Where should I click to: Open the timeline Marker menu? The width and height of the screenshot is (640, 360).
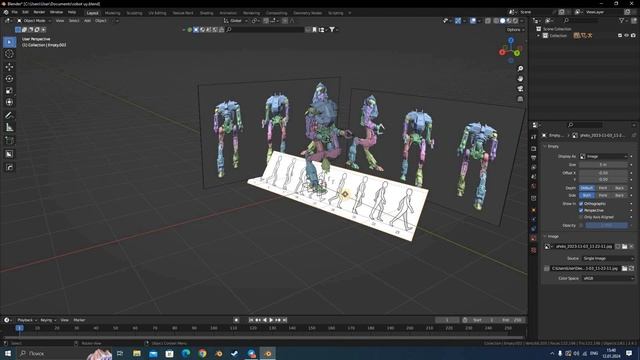click(x=79, y=320)
